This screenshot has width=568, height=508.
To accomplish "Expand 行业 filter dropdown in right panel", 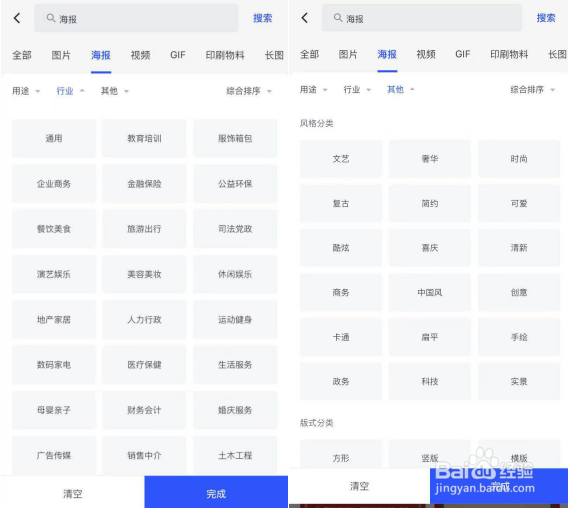I will [357, 89].
